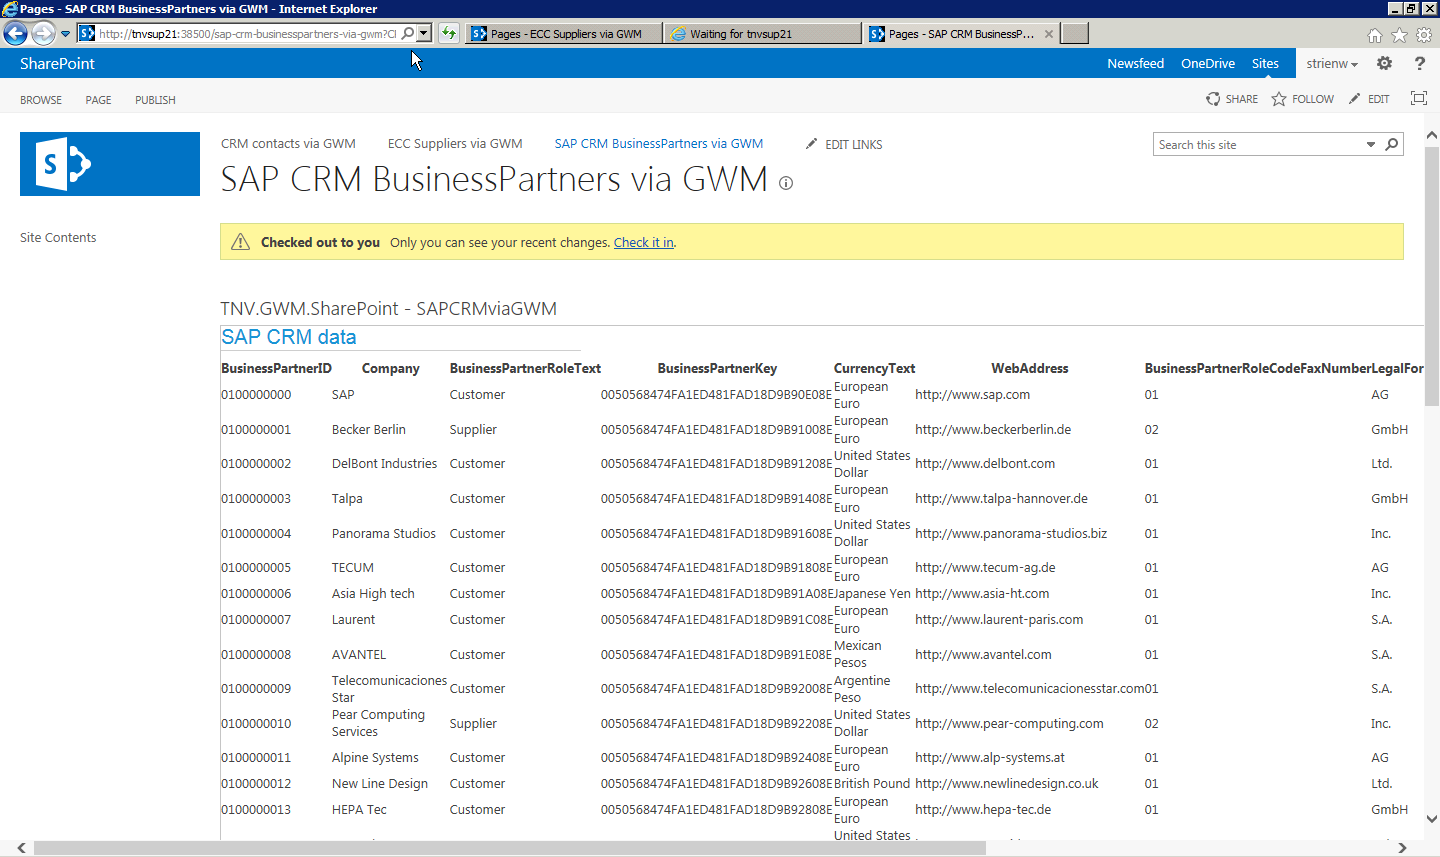This screenshot has width=1440, height=857.
Task: Click the Becker Berlin company cell
Action: click(x=369, y=430)
